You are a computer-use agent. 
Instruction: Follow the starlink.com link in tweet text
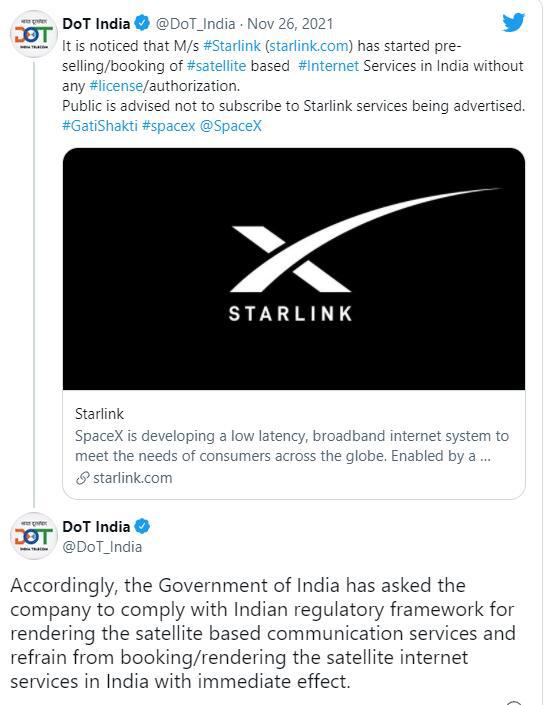309,46
